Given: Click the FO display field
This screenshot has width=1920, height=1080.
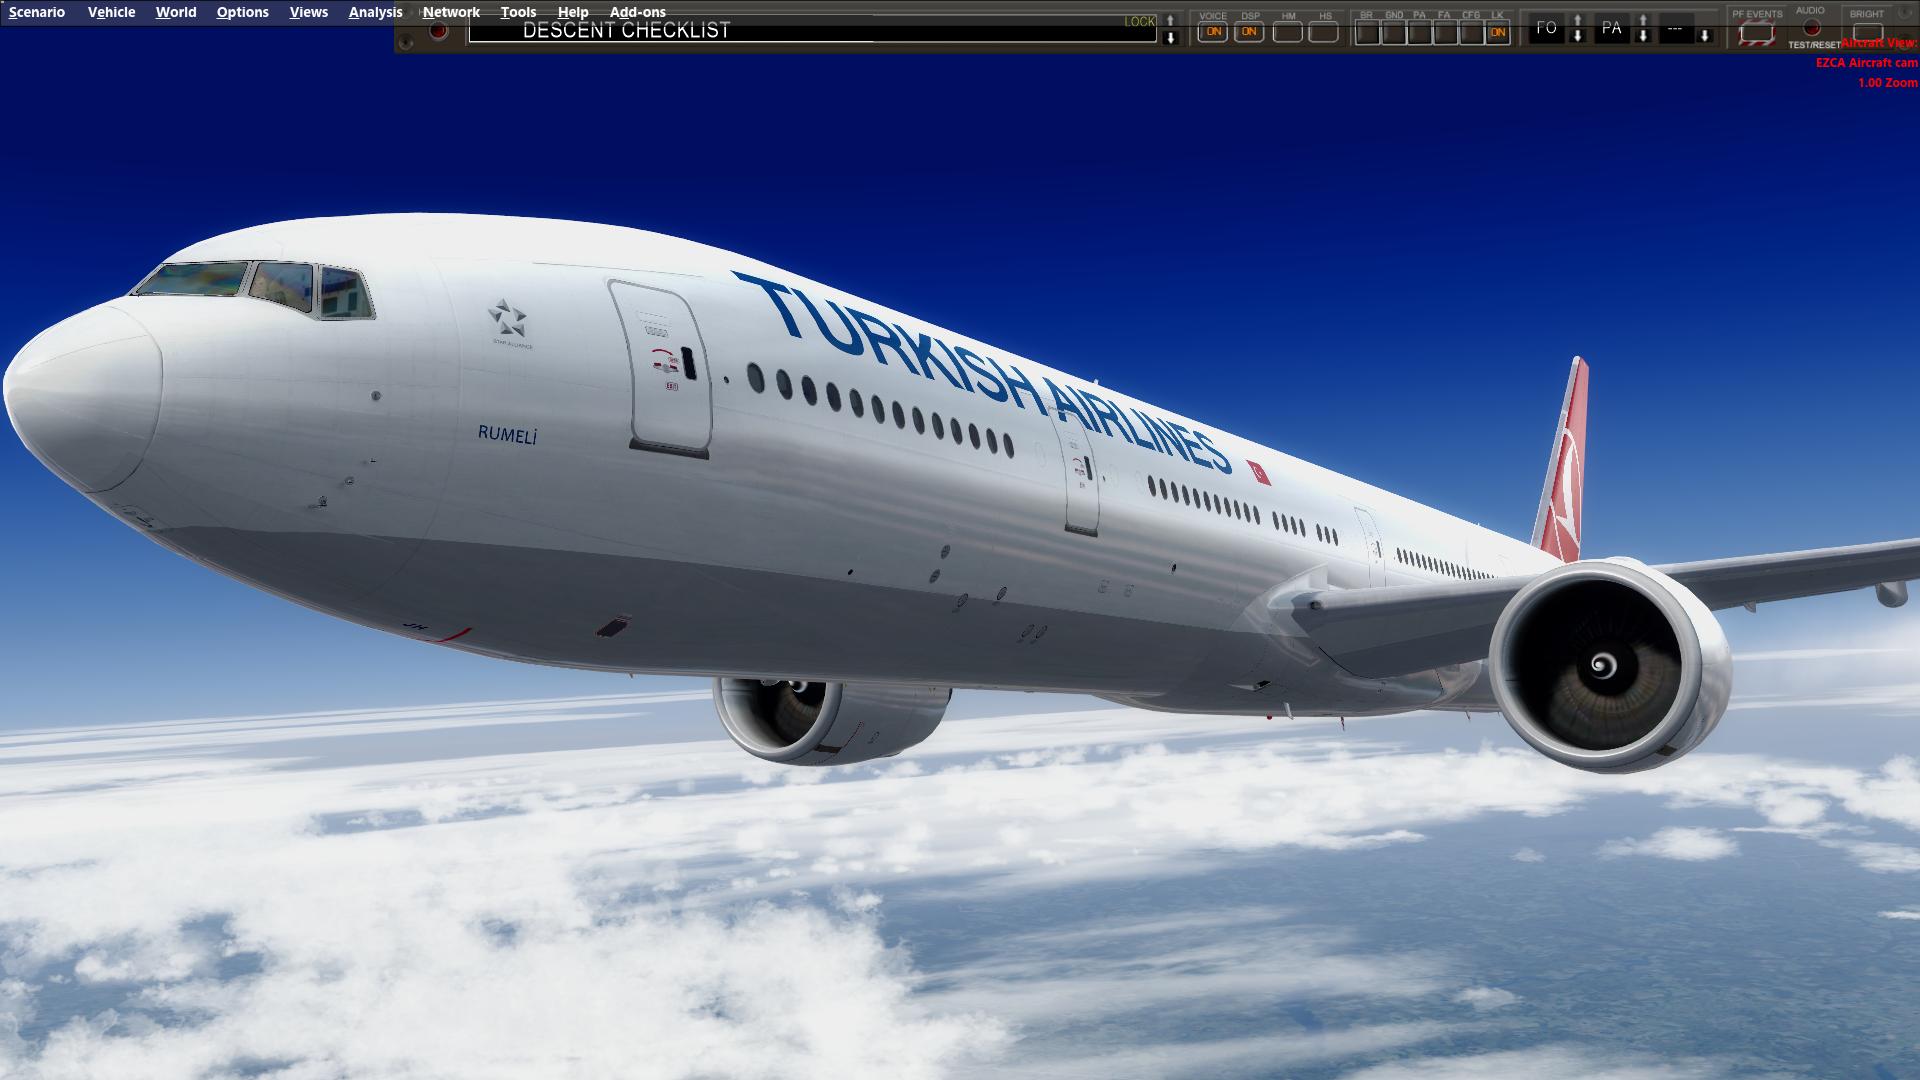Looking at the screenshot, I should point(1546,29).
